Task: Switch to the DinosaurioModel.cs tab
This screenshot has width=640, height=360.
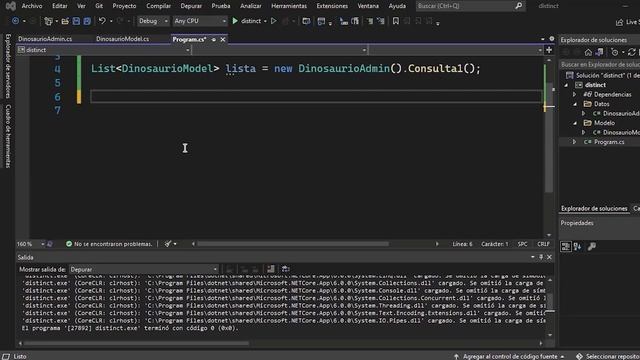Action: tap(122, 39)
